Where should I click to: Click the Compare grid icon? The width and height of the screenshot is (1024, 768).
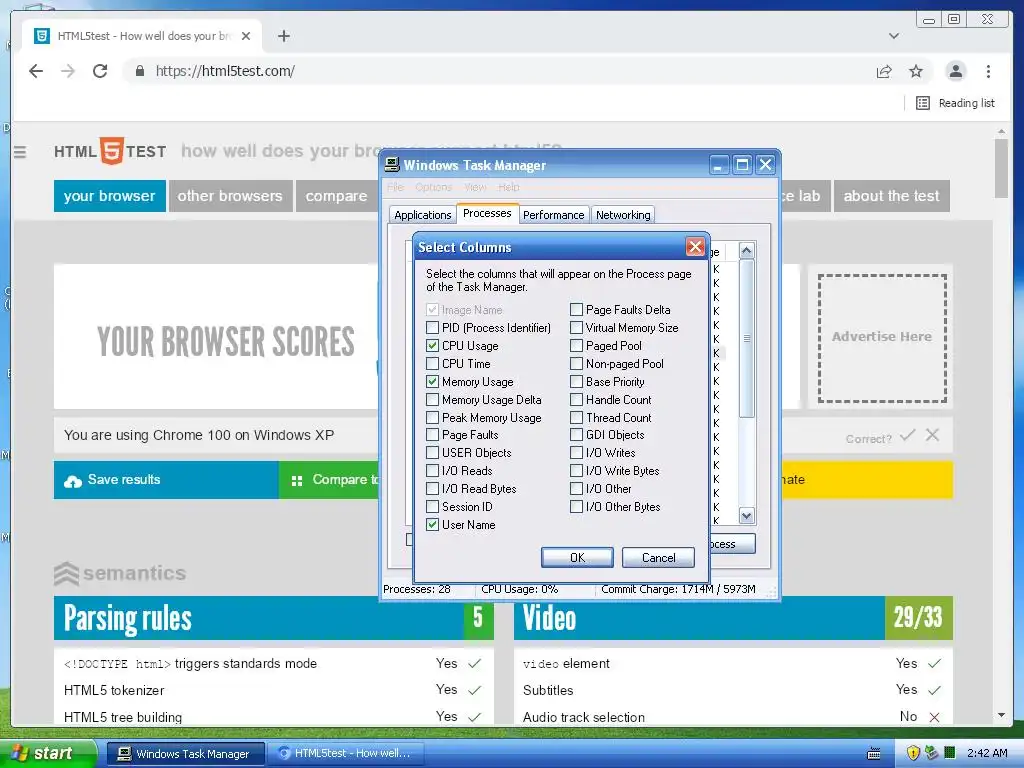[x=296, y=481]
